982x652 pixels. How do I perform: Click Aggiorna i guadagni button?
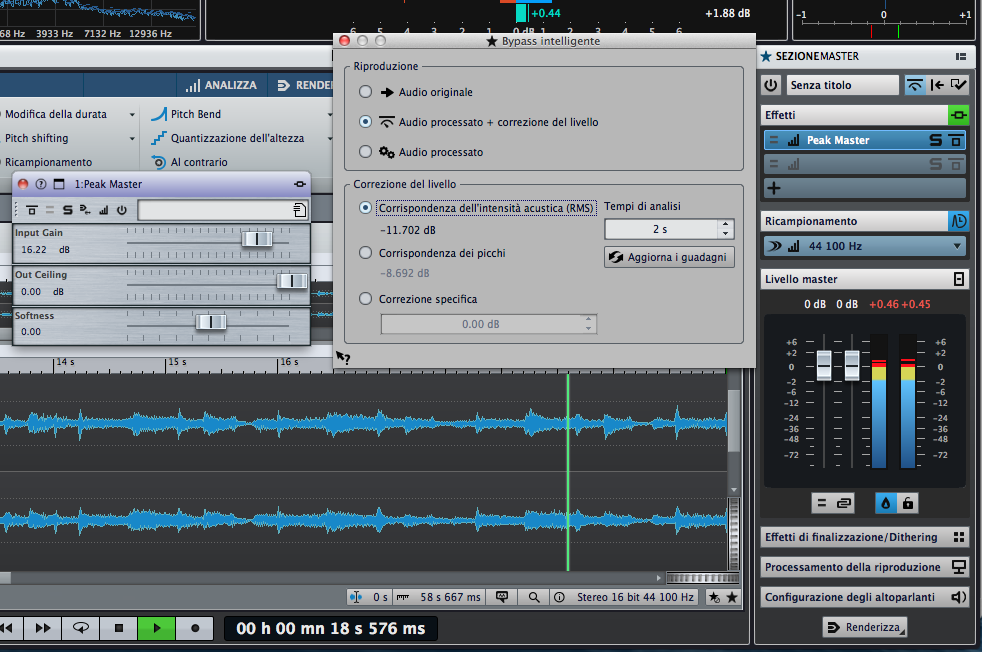click(x=669, y=257)
